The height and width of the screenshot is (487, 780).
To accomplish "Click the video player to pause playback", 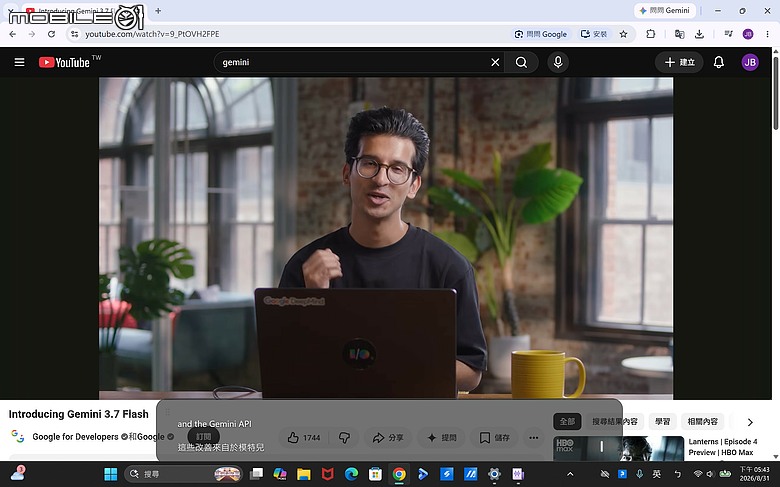I will [x=386, y=238].
